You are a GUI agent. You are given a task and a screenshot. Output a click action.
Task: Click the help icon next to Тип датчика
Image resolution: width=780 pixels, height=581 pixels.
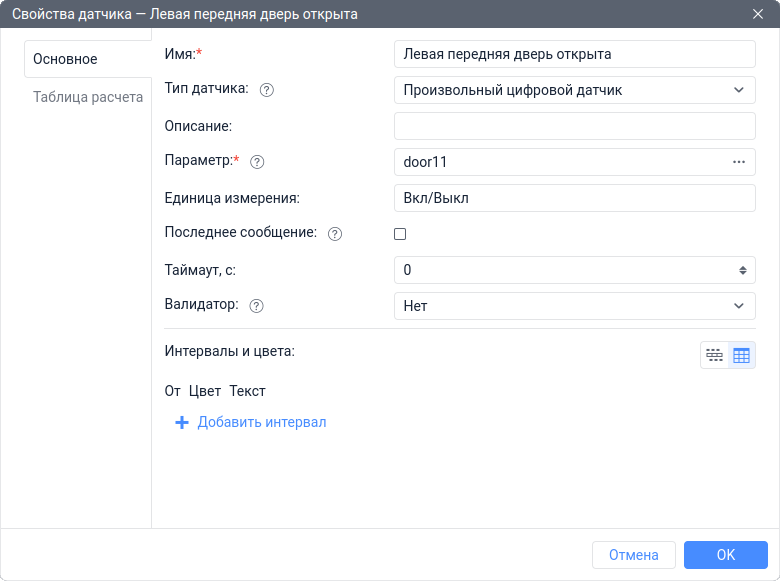267,90
